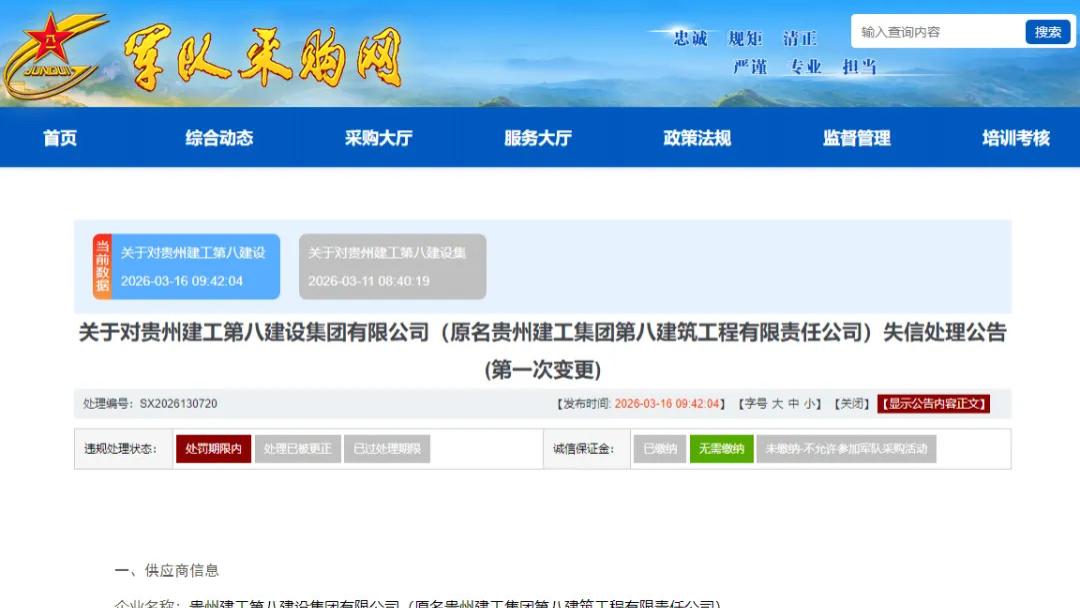
Task: Select the 处罚期限内 penalty status indicator
Action: (x=212, y=448)
